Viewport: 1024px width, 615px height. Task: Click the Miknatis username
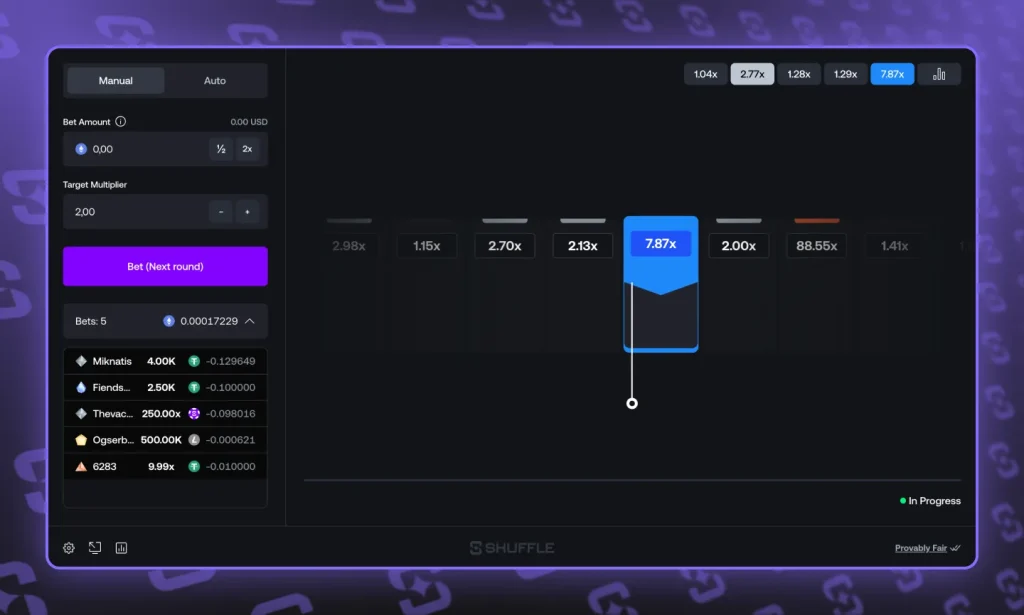[112, 361]
